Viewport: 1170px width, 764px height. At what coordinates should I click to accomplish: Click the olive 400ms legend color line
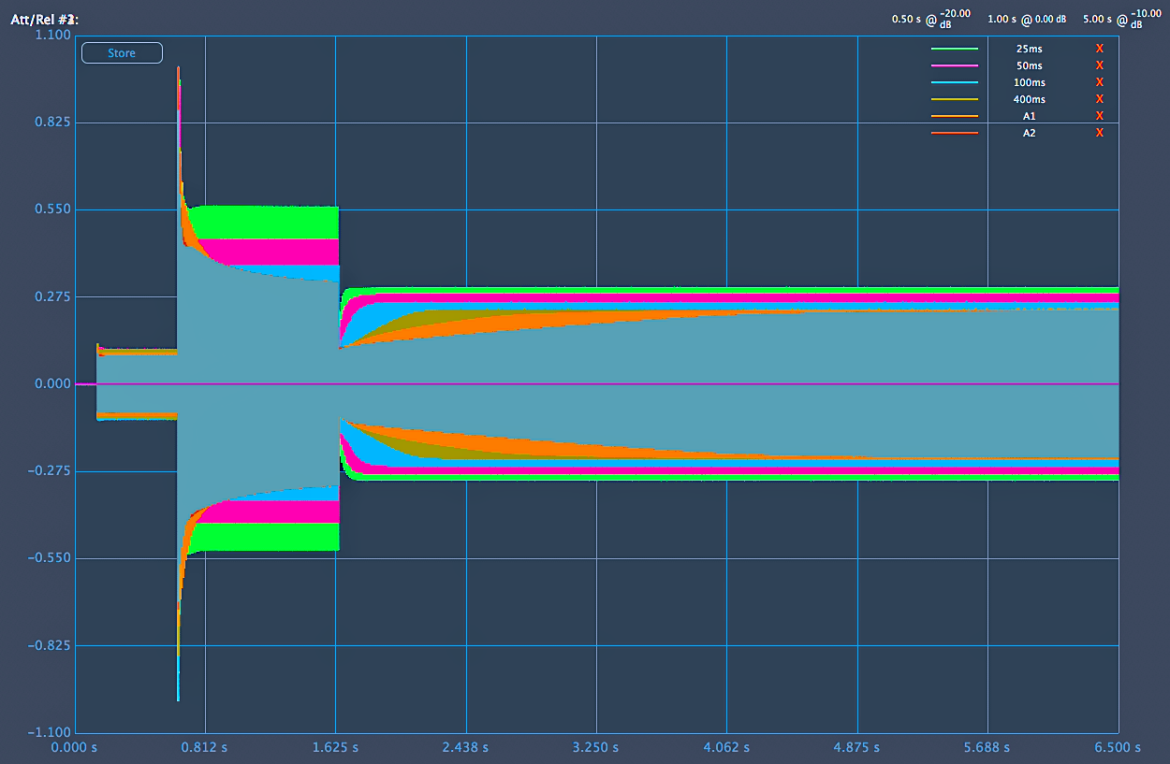(954, 99)
